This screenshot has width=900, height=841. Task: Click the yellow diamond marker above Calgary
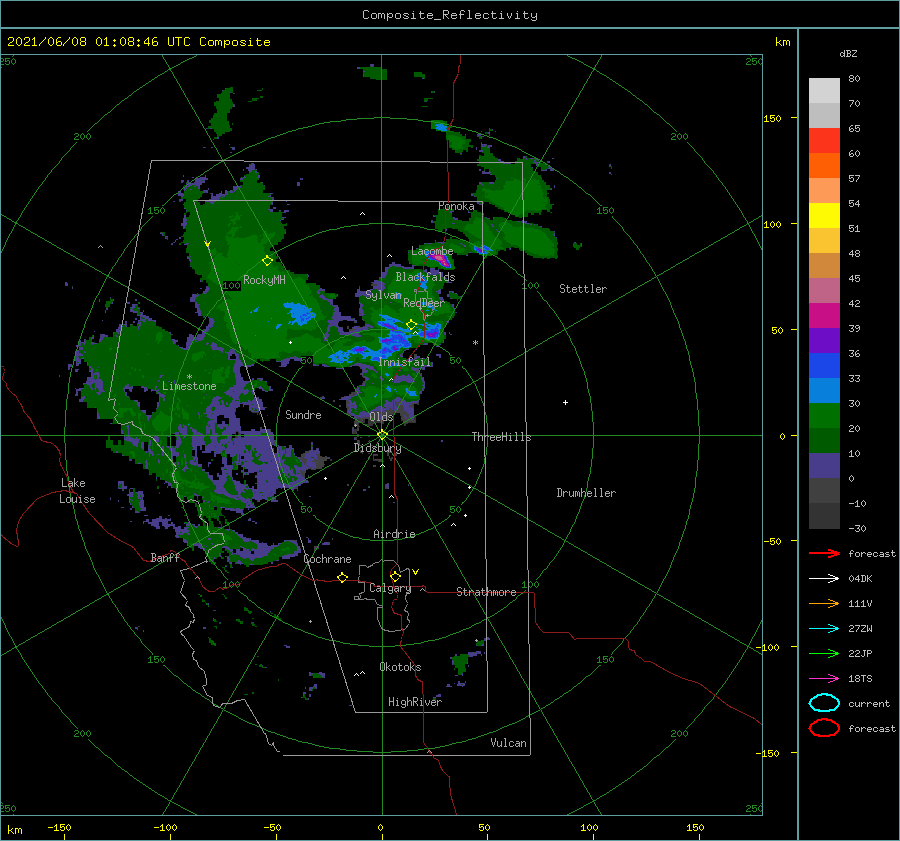click(395, 576)
